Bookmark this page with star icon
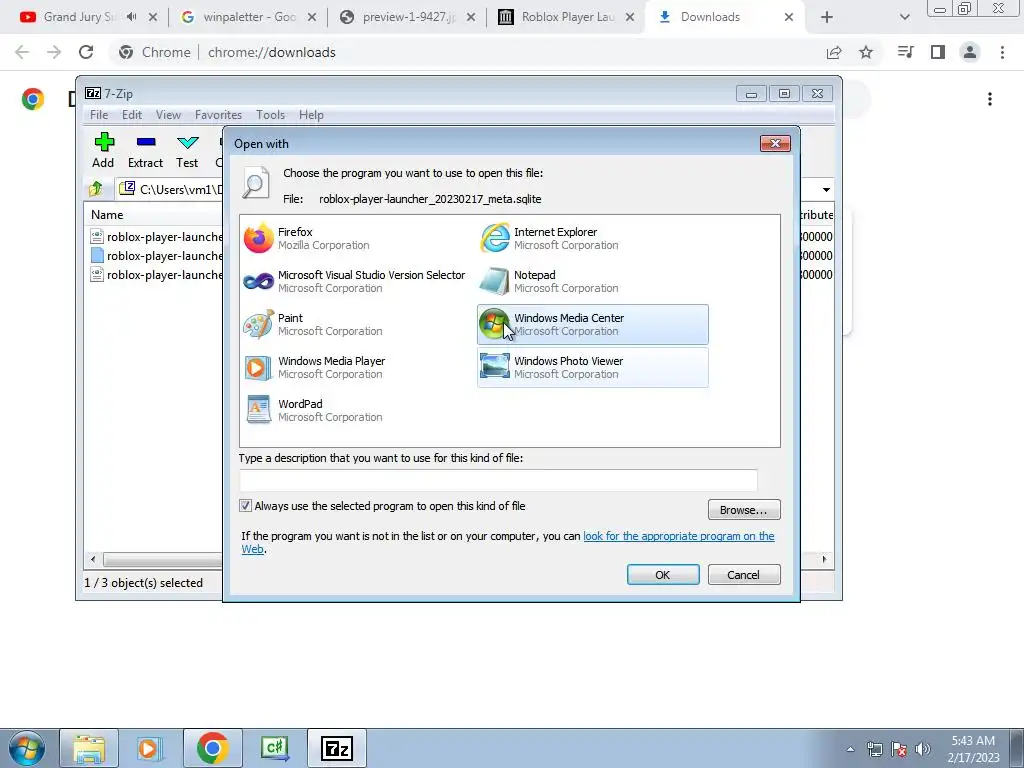 (x=866, y=52)
